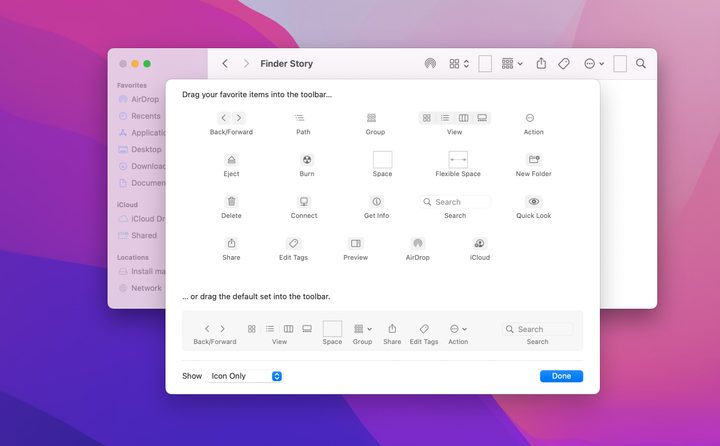Click the AirDrop icon in the Finder toolbar
The image size is (720, 446).
point(430,63)
